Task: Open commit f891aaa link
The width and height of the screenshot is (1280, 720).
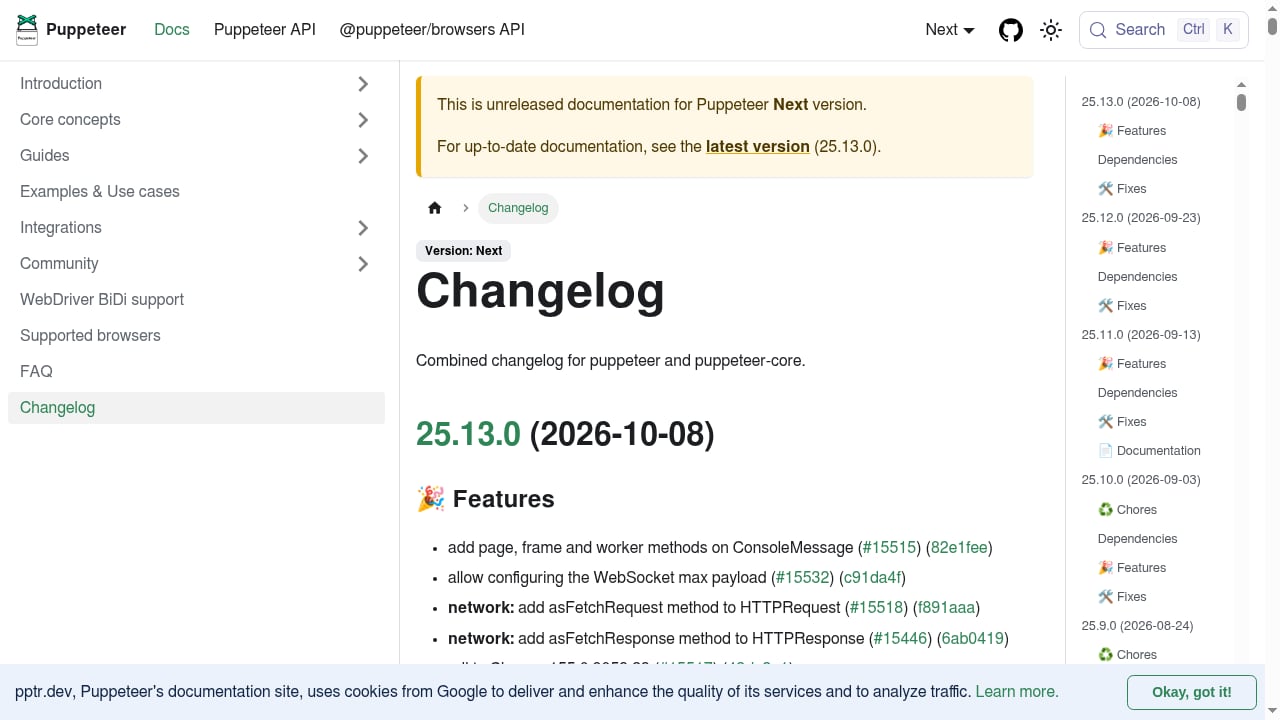Action: click(946, 608)
